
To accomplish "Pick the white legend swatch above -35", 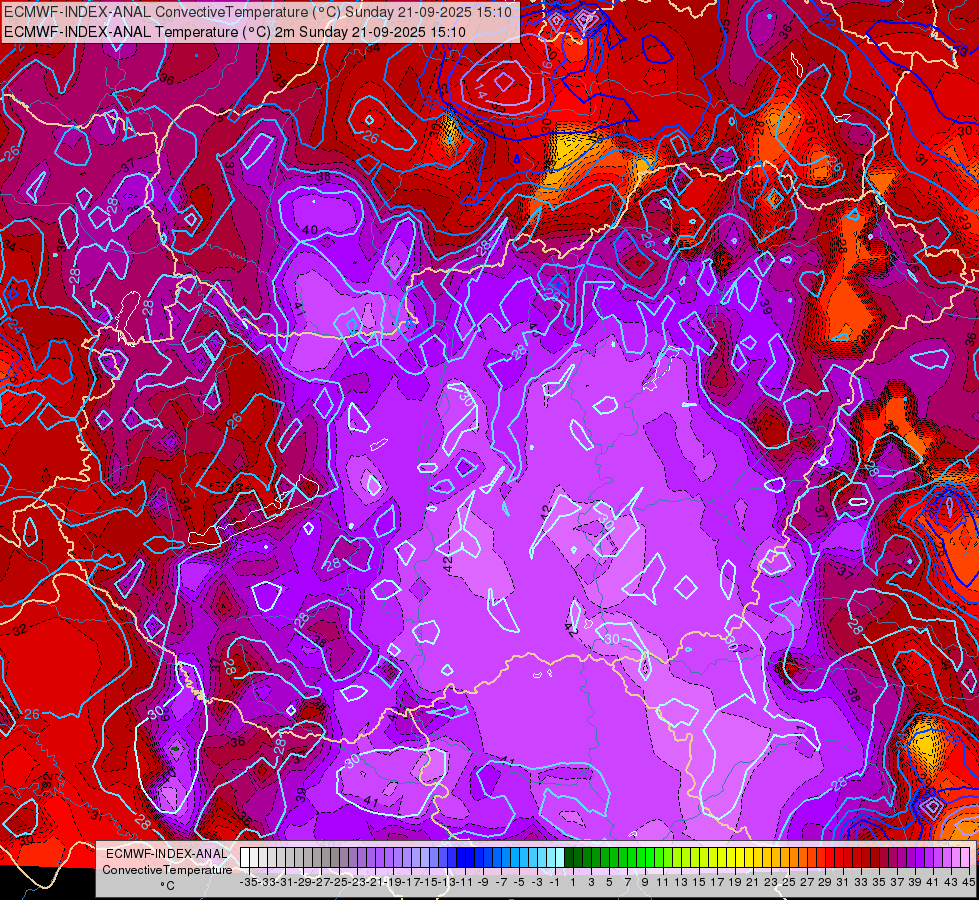I will pyautogui.click(x=245, y=858).
